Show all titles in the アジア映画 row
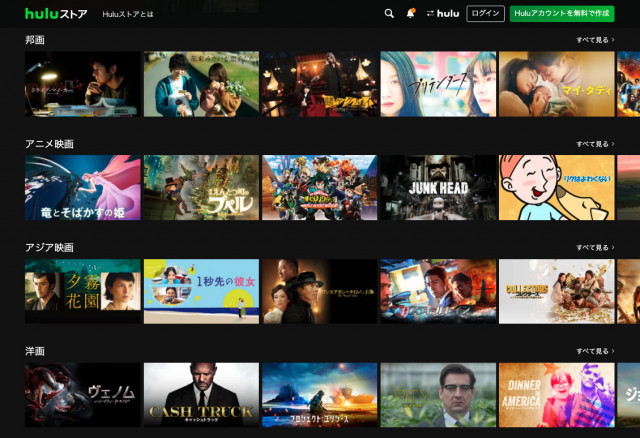 pos(595,248)
